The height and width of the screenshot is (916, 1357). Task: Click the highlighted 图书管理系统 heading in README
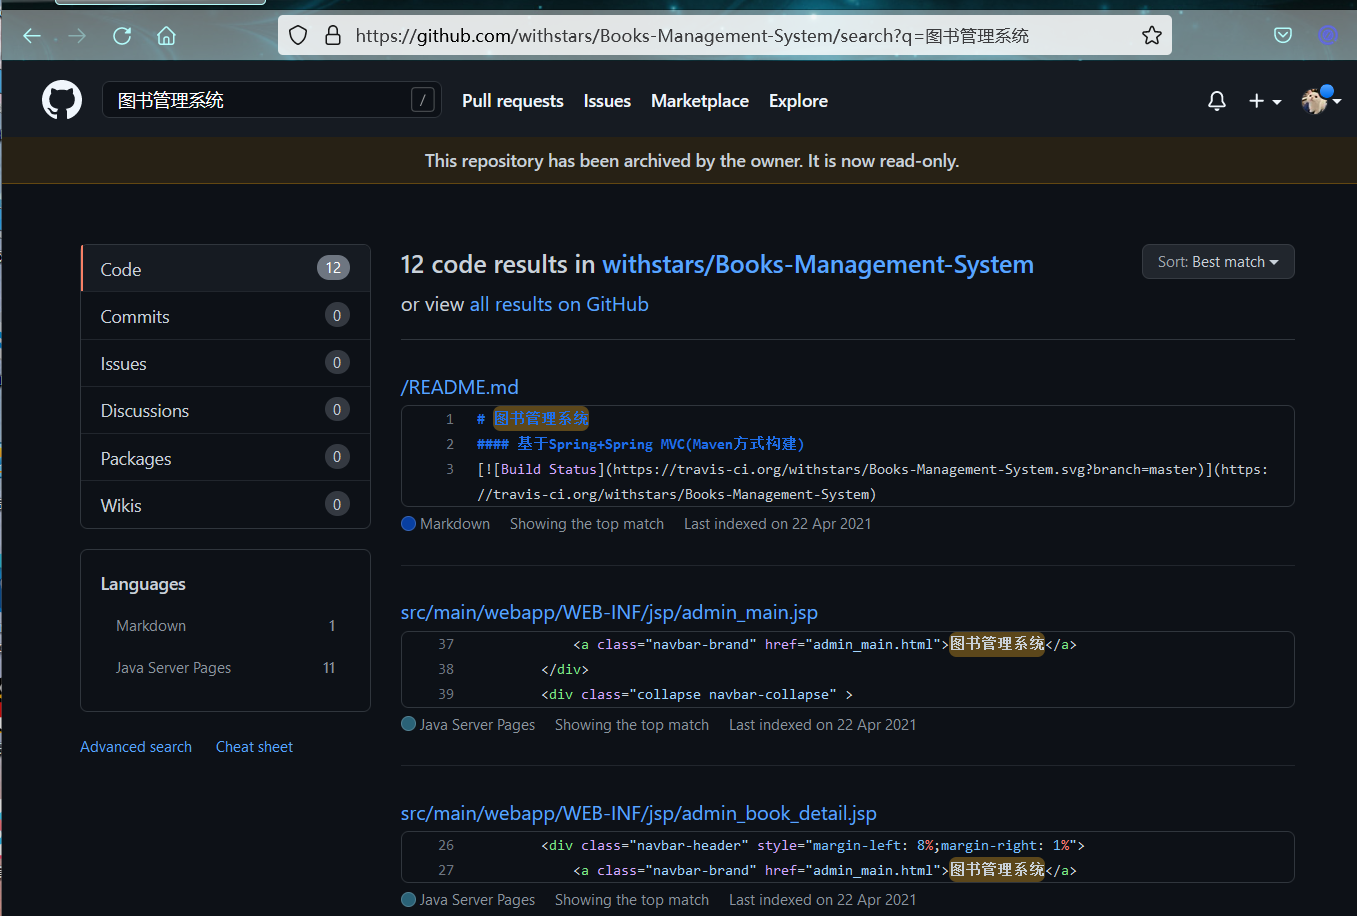[x=541, y=419]
